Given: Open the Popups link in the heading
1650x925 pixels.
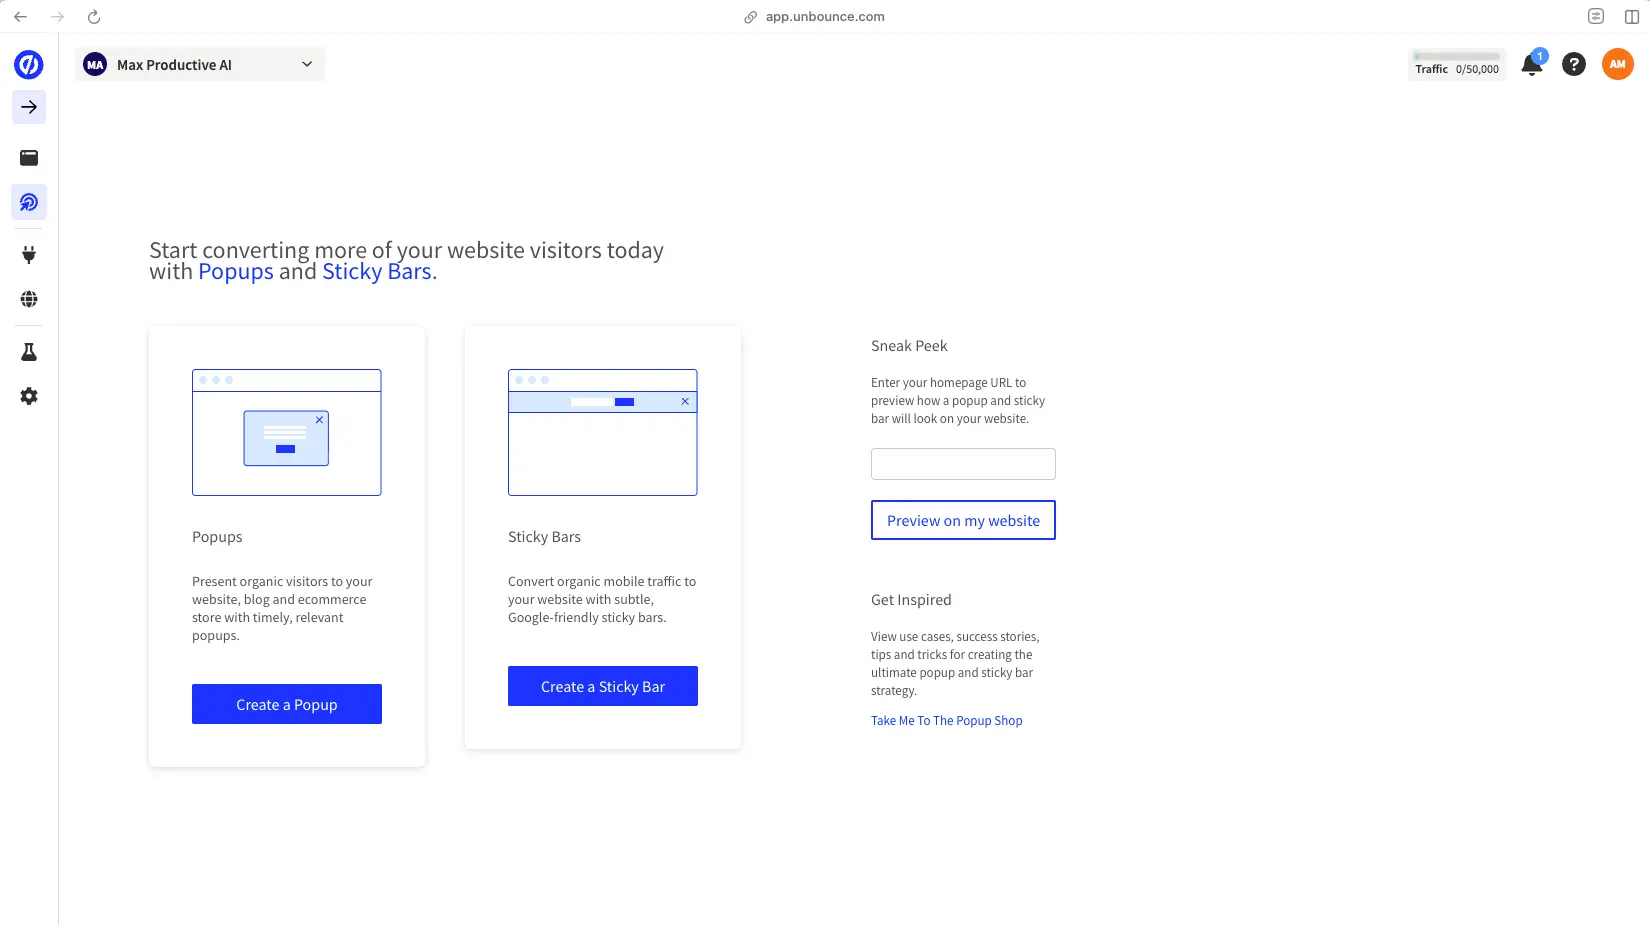Looking at the screenshot, I should 235,271.
